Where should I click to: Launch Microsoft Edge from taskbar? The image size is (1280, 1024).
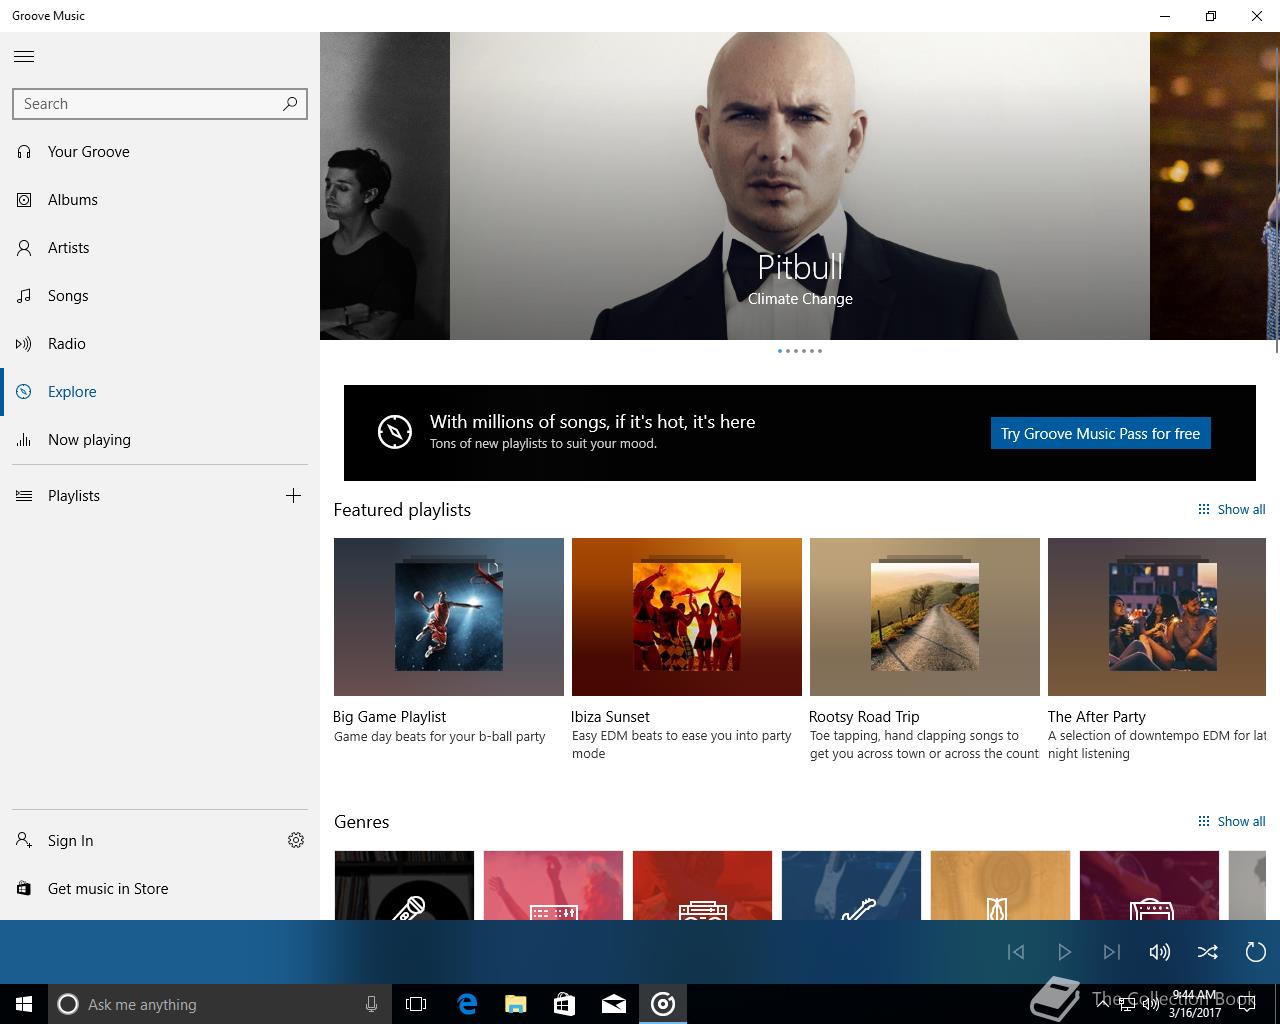tap(467, 1004)
